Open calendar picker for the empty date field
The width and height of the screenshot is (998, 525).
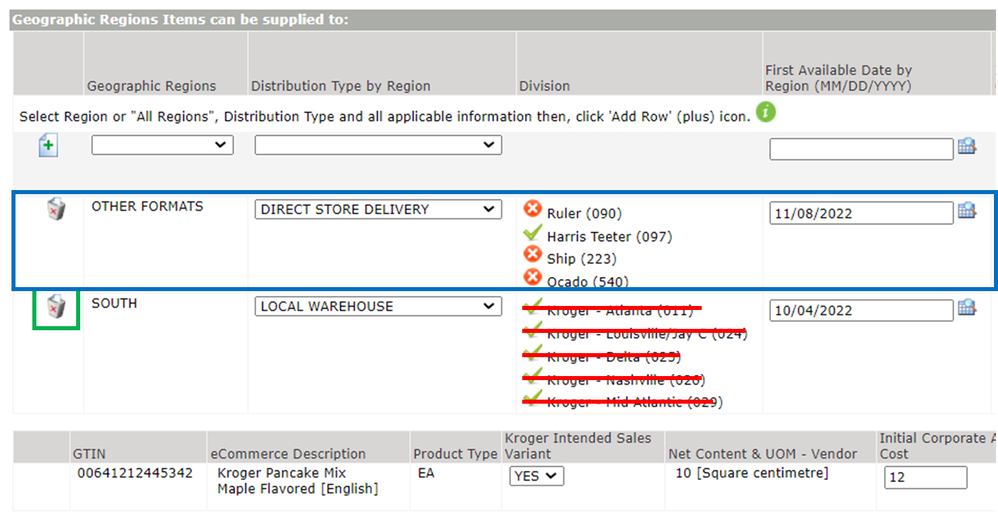[967, 146]
